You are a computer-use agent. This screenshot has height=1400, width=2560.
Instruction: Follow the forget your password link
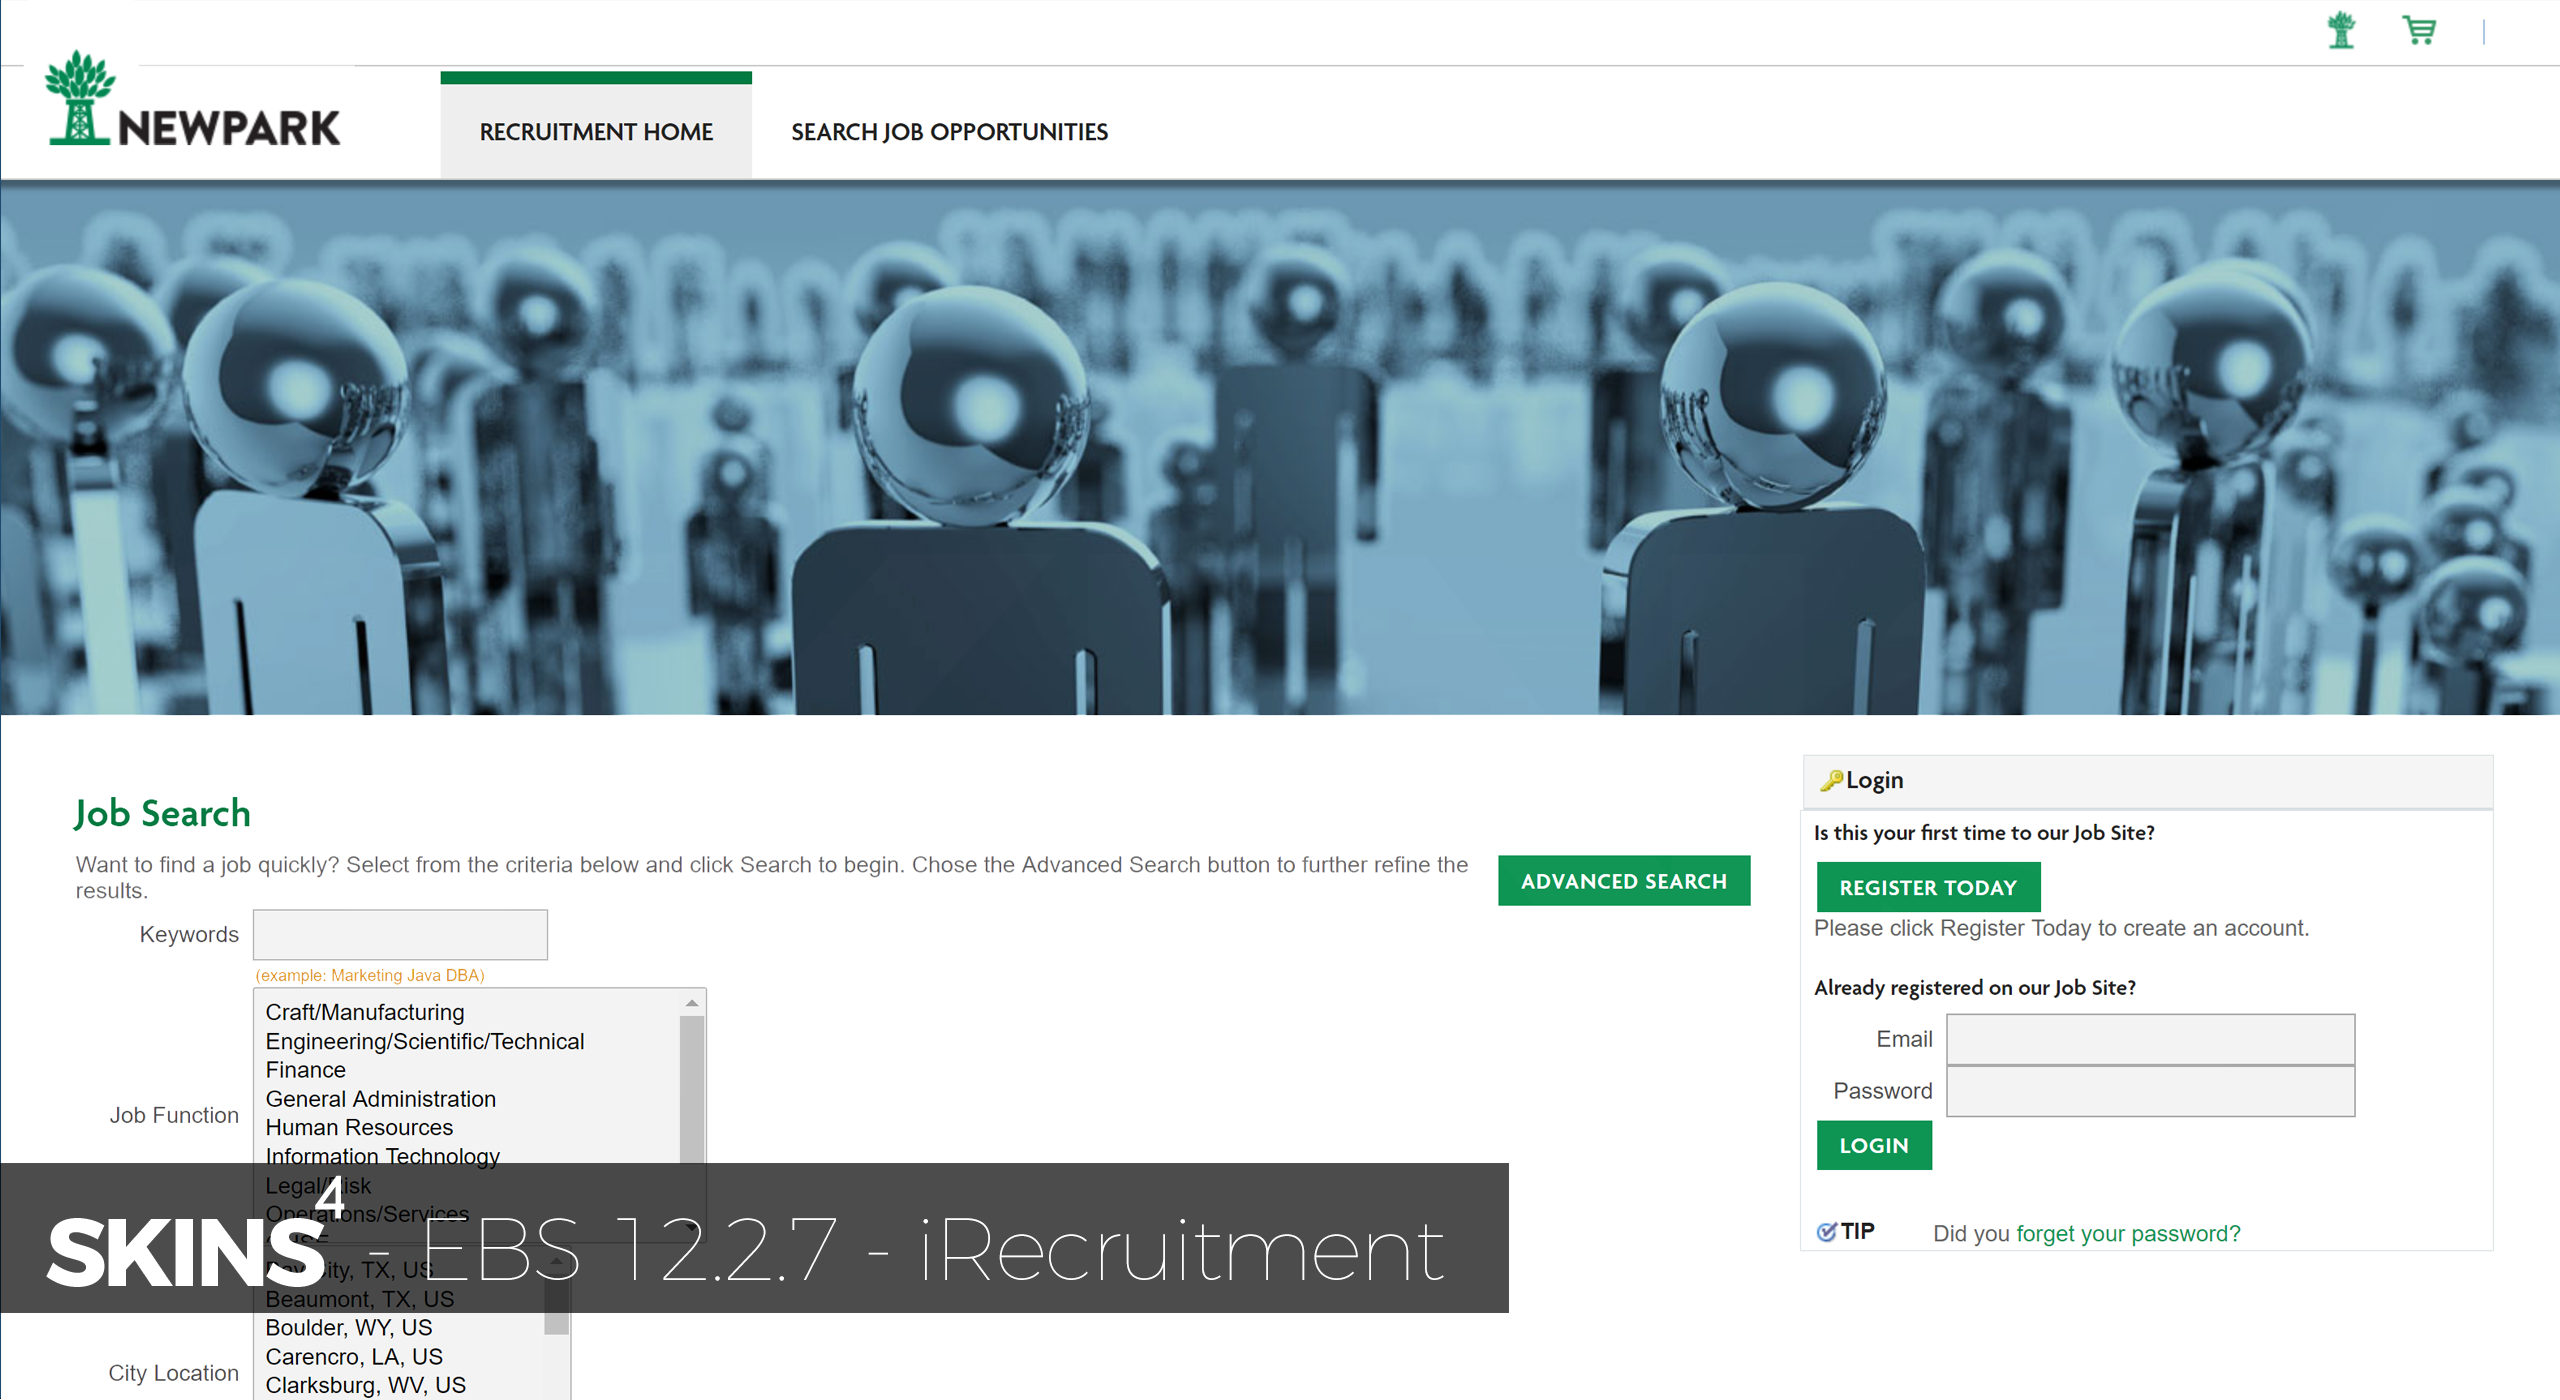[x=2127, y=1233]
